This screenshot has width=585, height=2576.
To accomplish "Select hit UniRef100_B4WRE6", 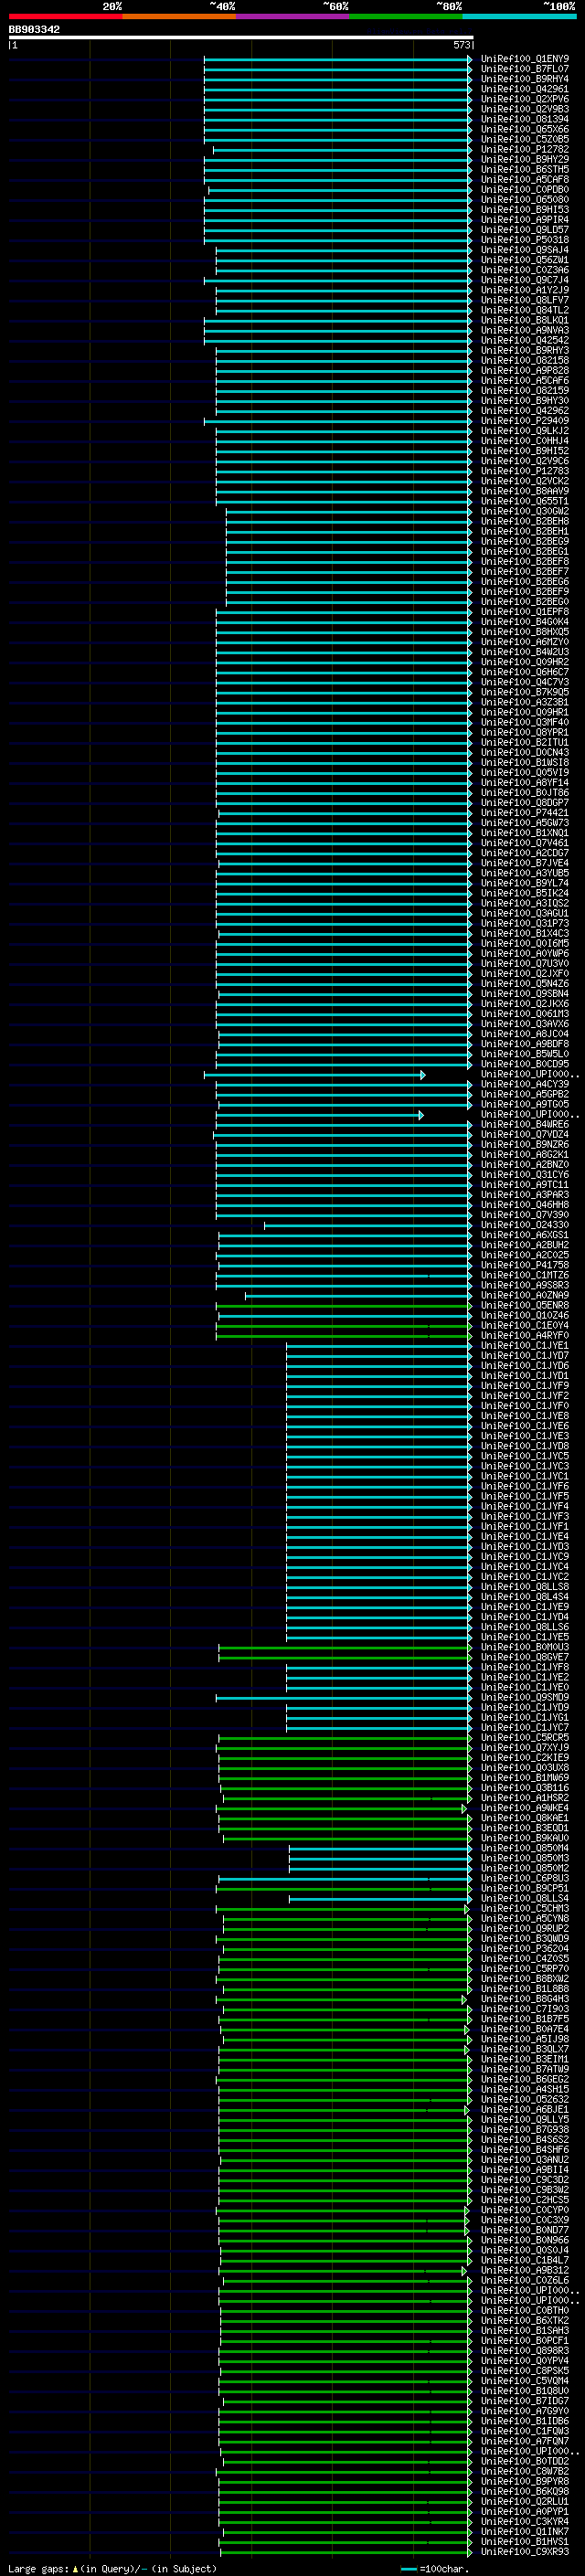I will tap(525, 1125).
